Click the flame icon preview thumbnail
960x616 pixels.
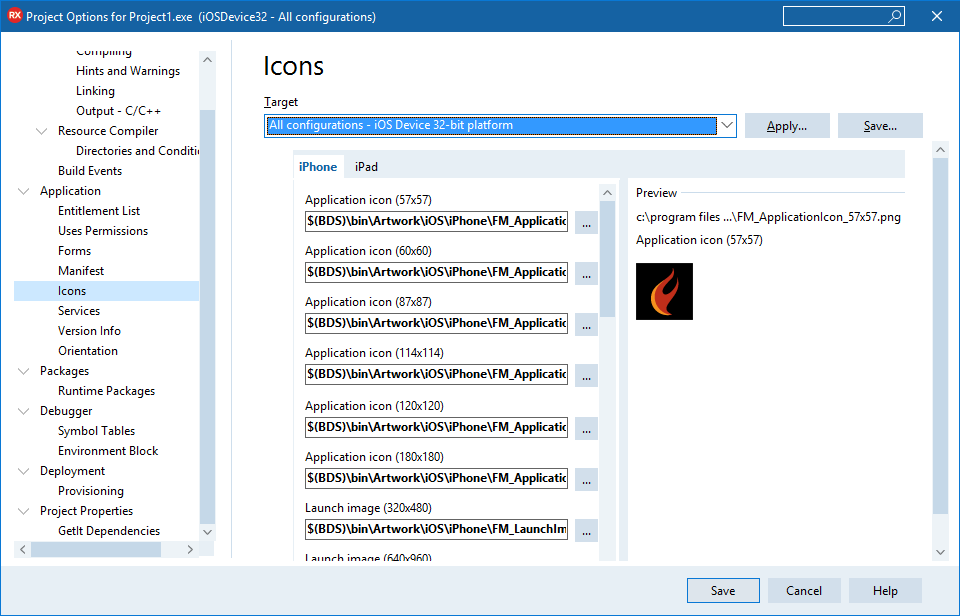point(664,291)
